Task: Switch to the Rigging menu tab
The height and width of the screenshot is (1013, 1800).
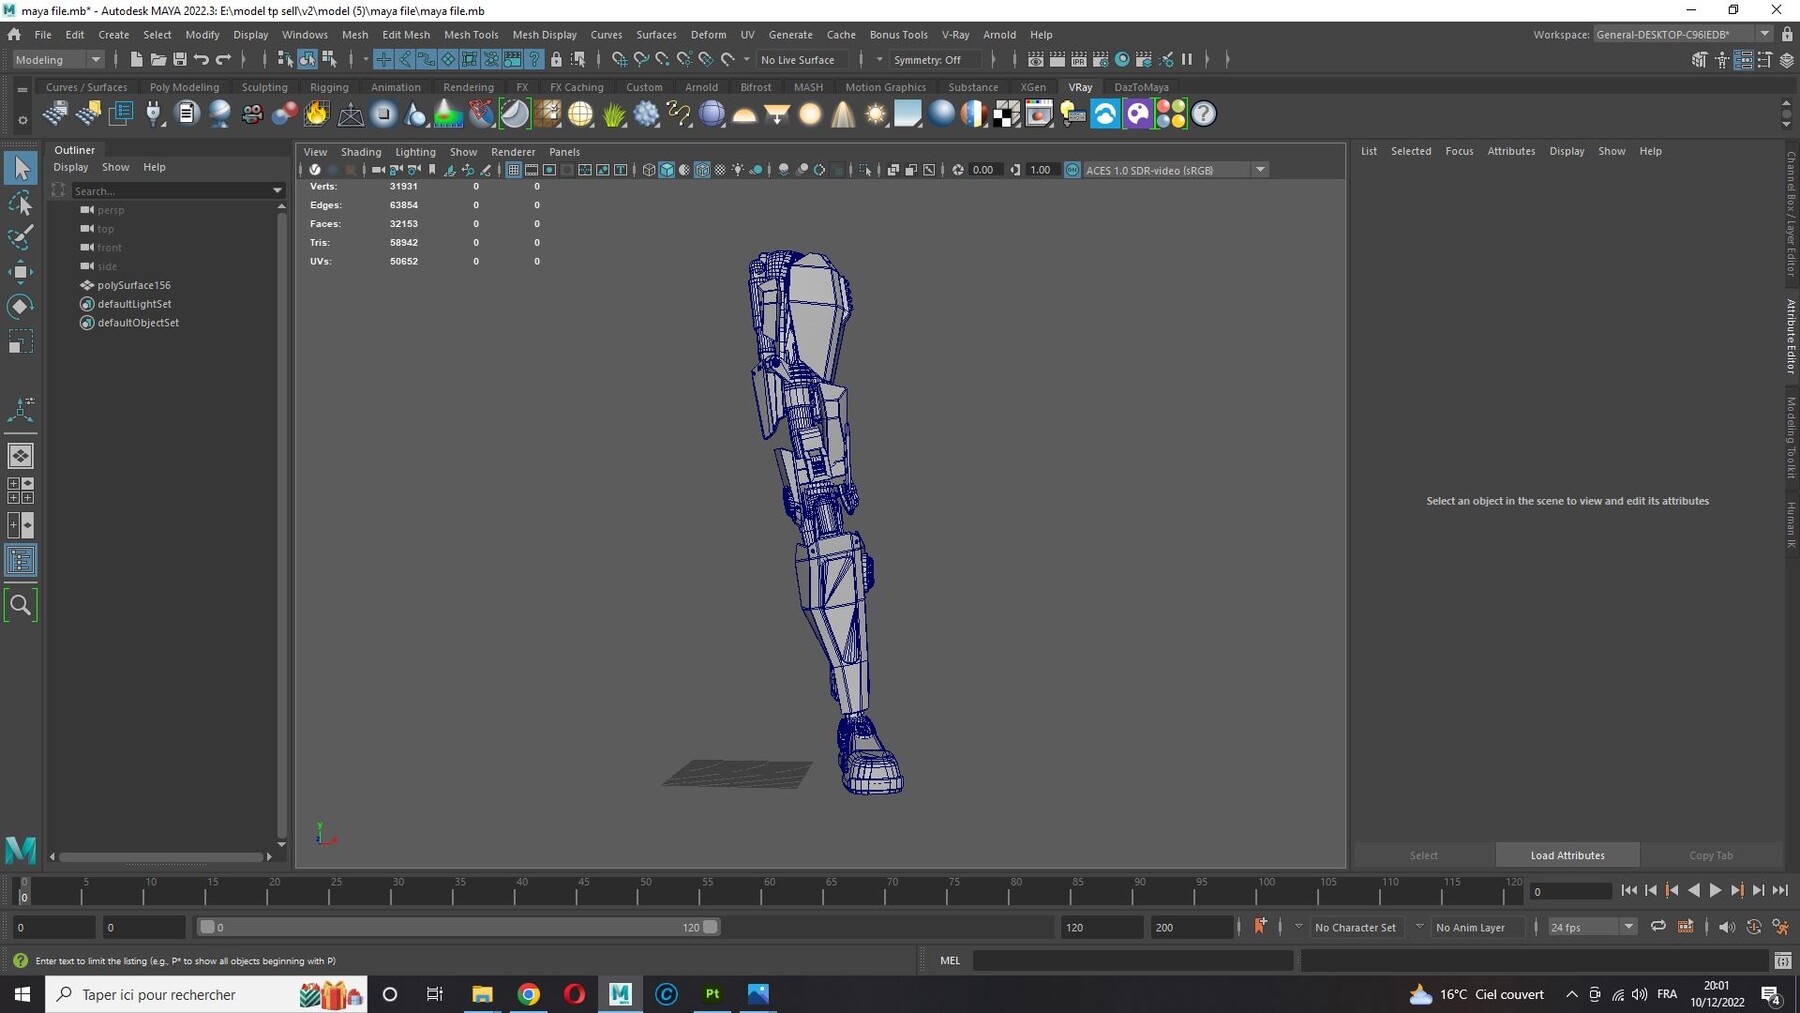Action: point(329,87)
